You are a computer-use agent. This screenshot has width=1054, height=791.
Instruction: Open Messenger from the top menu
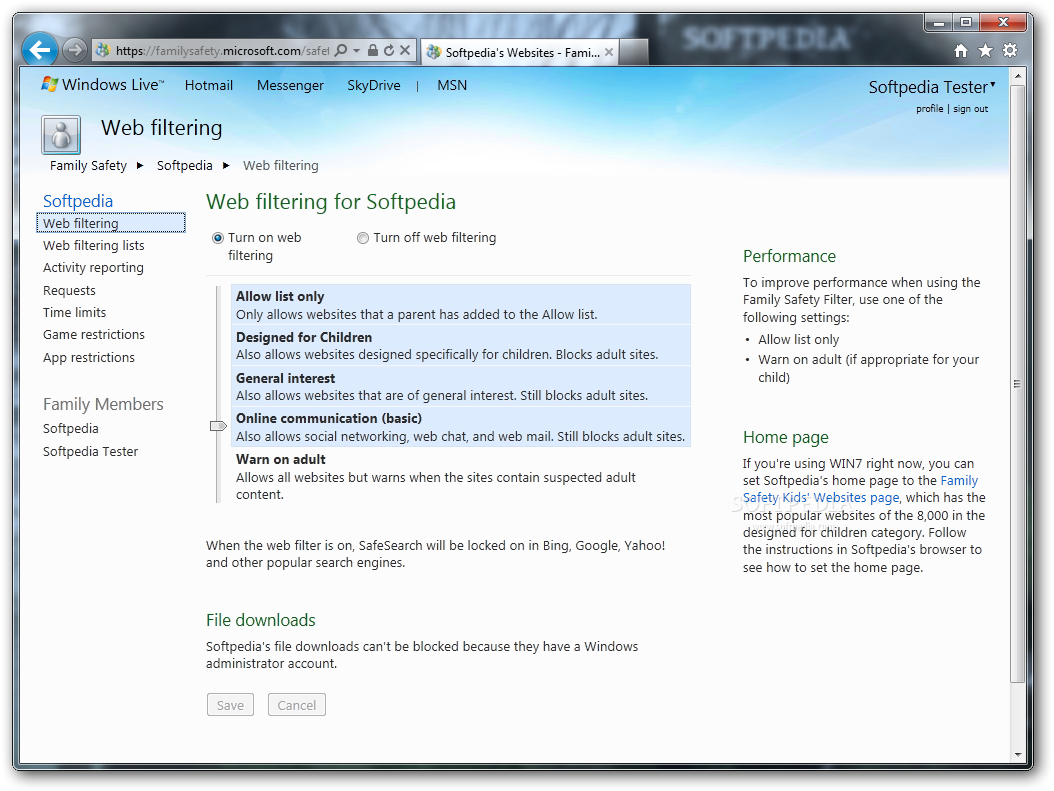(x=290, y=85)
